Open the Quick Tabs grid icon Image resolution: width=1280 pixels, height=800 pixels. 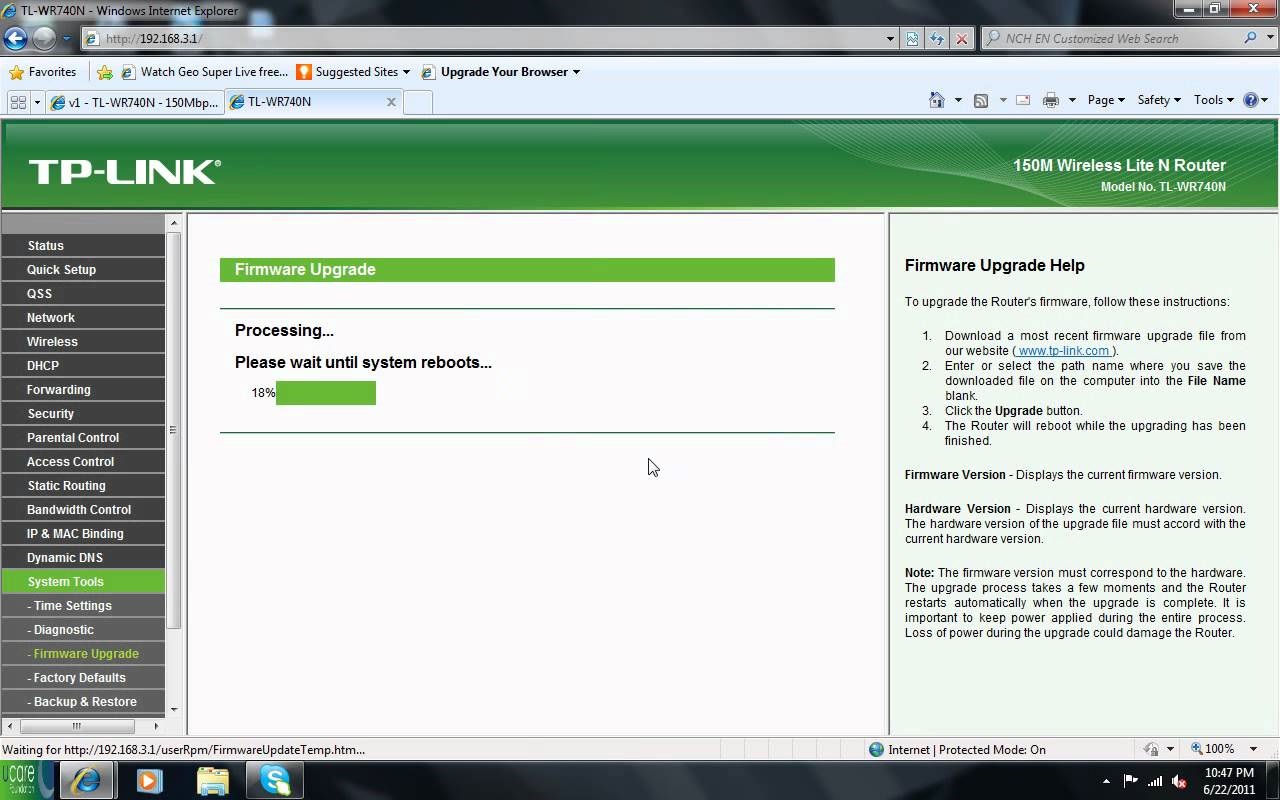[18, 102]
